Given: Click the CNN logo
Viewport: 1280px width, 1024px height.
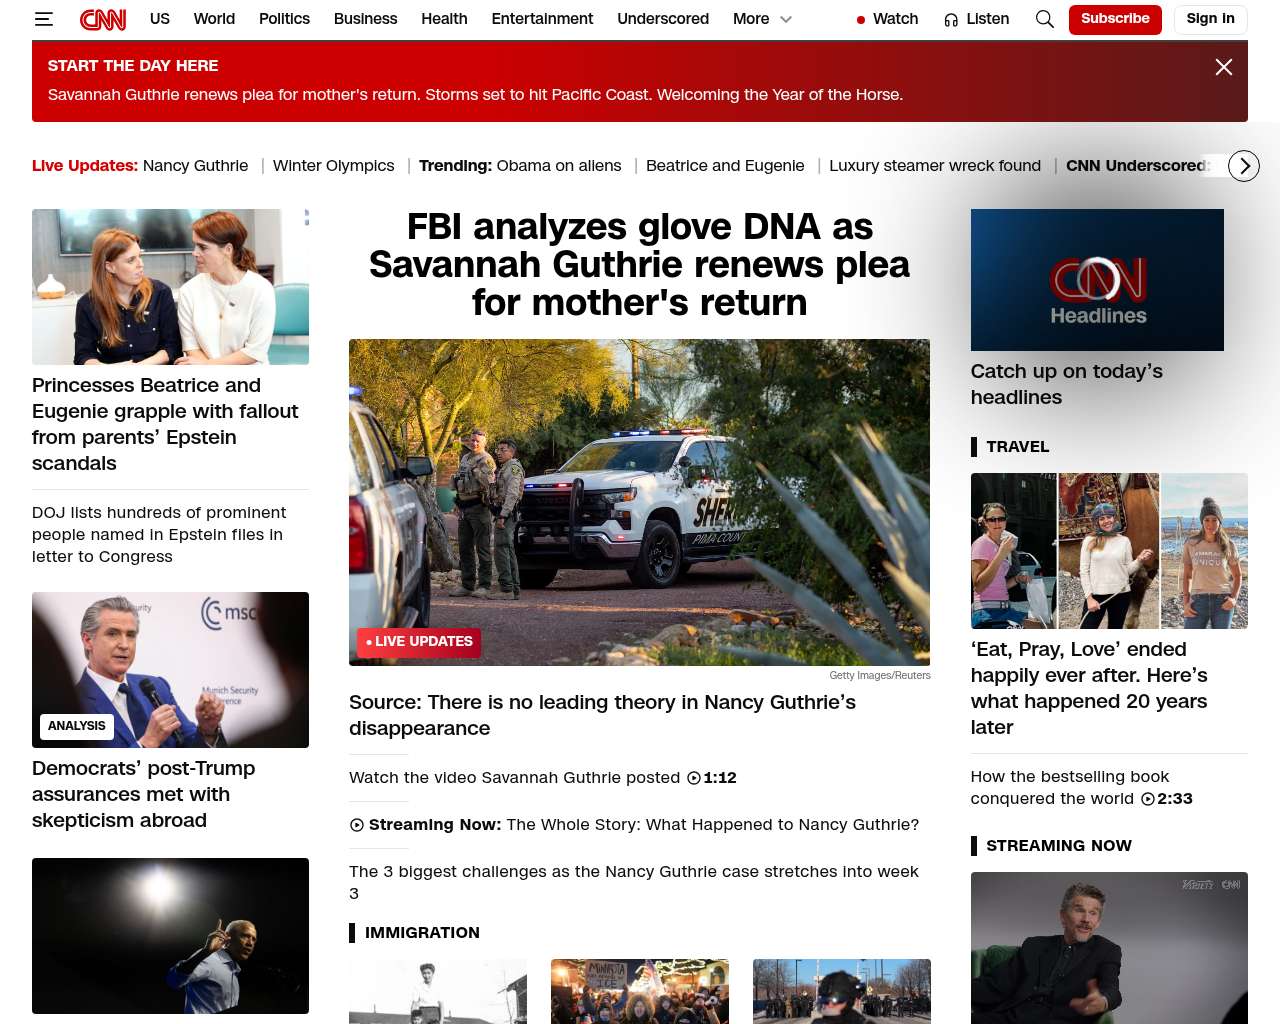Looking at the screenshot, I should [103, 19].
